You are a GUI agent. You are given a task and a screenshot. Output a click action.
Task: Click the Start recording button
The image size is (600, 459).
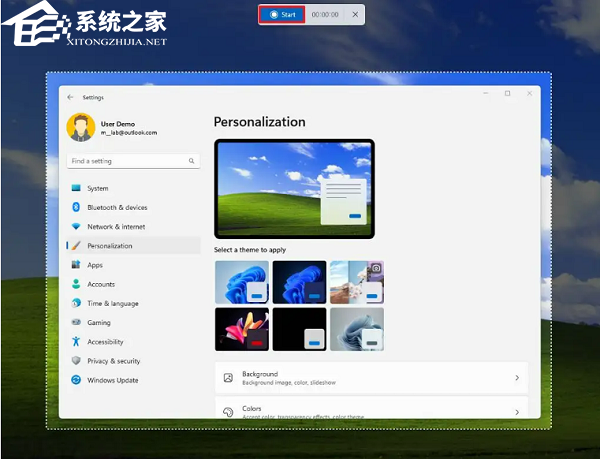[x=281, y=15]
